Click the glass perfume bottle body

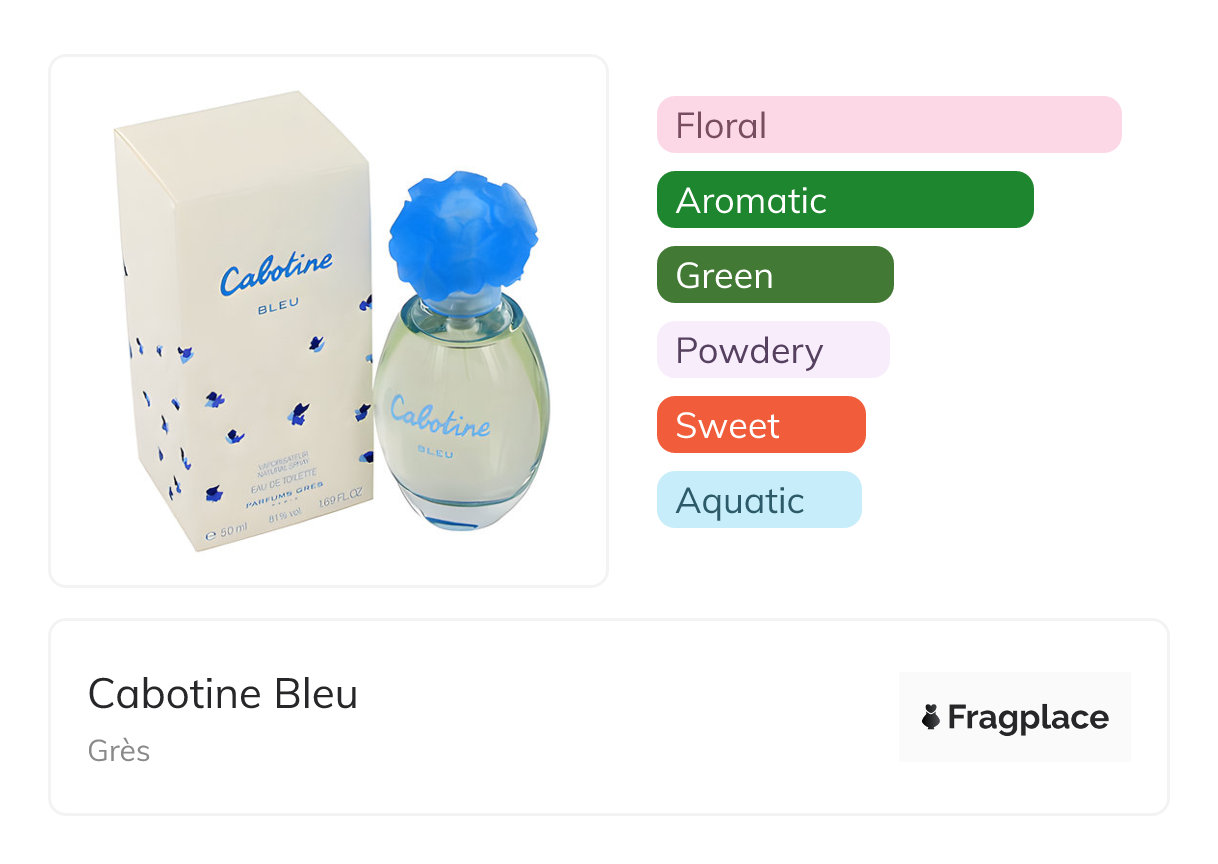[462, 430]
